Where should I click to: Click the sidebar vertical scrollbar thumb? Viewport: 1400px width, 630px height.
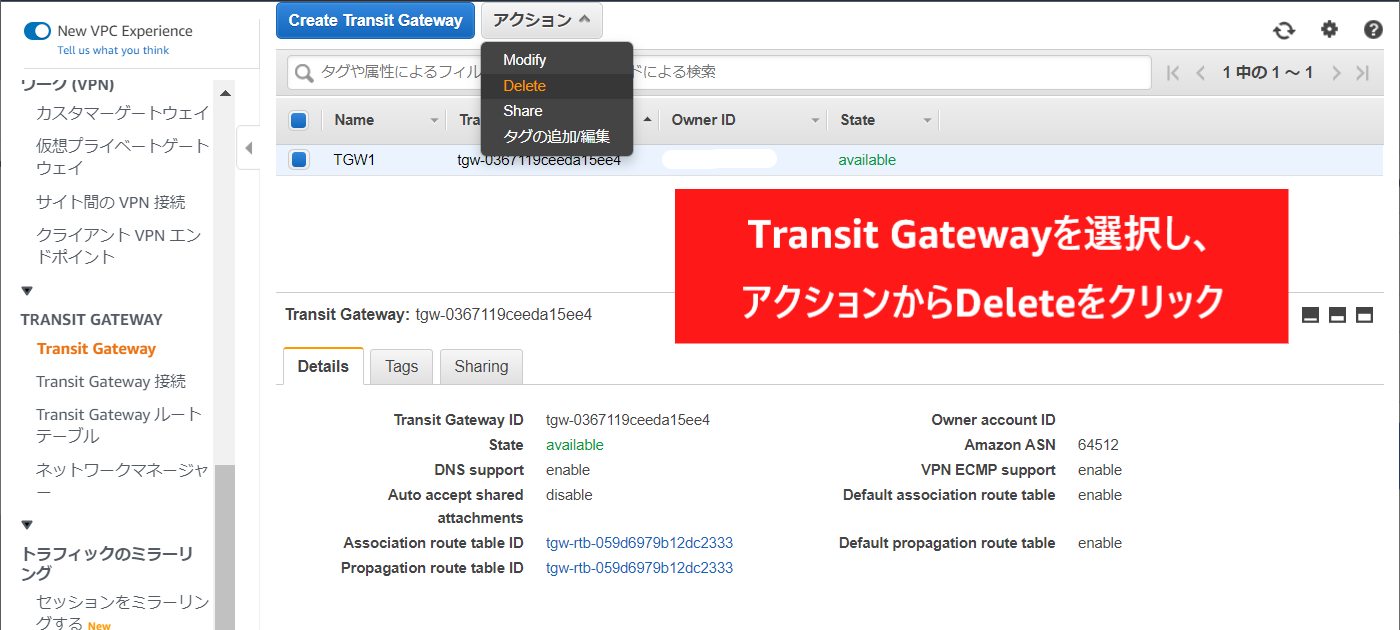coord(225,545)
